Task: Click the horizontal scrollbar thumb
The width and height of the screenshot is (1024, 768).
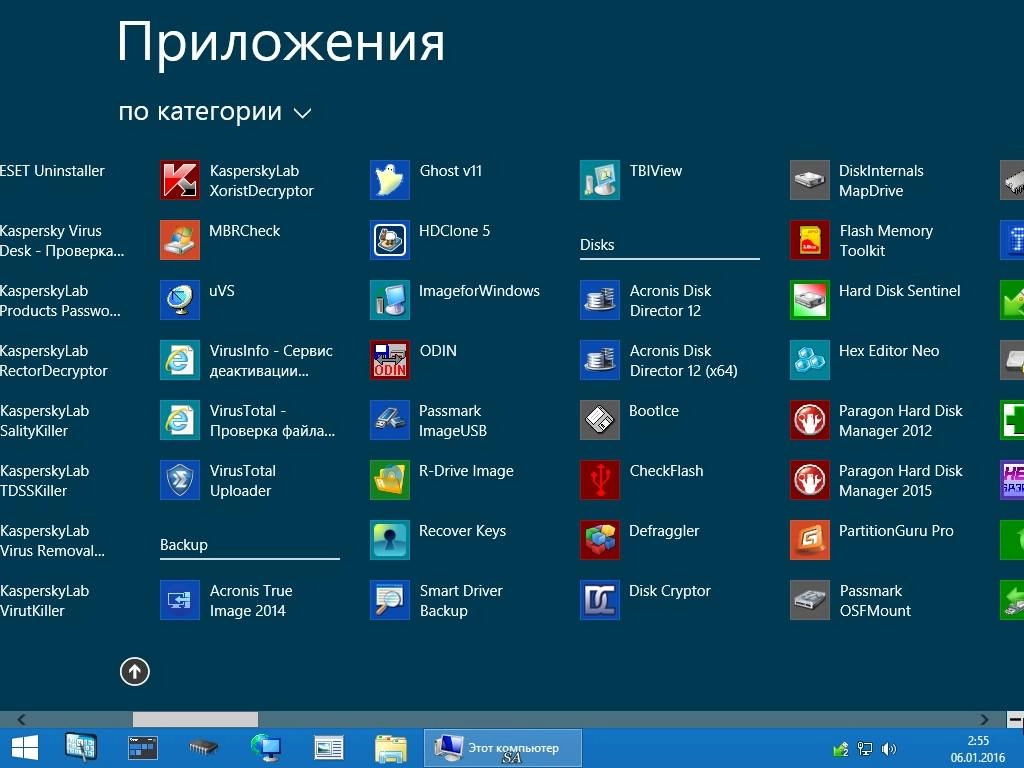Action: [195, 719]
